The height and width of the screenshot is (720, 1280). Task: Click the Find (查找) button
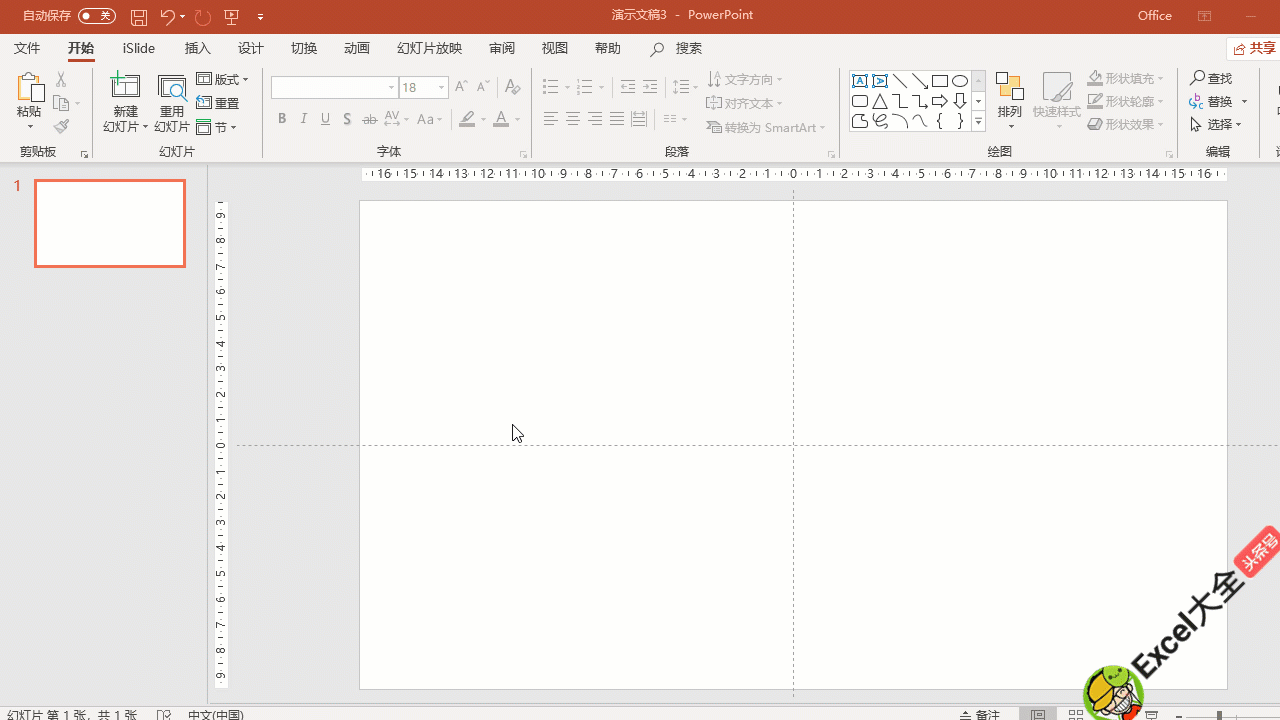click(x=1211, y=78)
